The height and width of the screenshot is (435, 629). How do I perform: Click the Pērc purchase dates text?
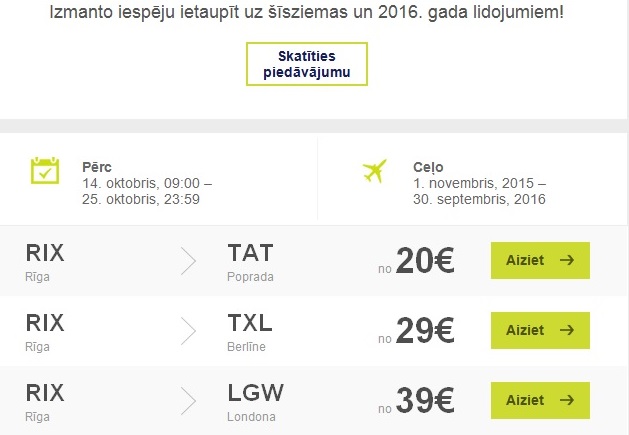(147, 183)
